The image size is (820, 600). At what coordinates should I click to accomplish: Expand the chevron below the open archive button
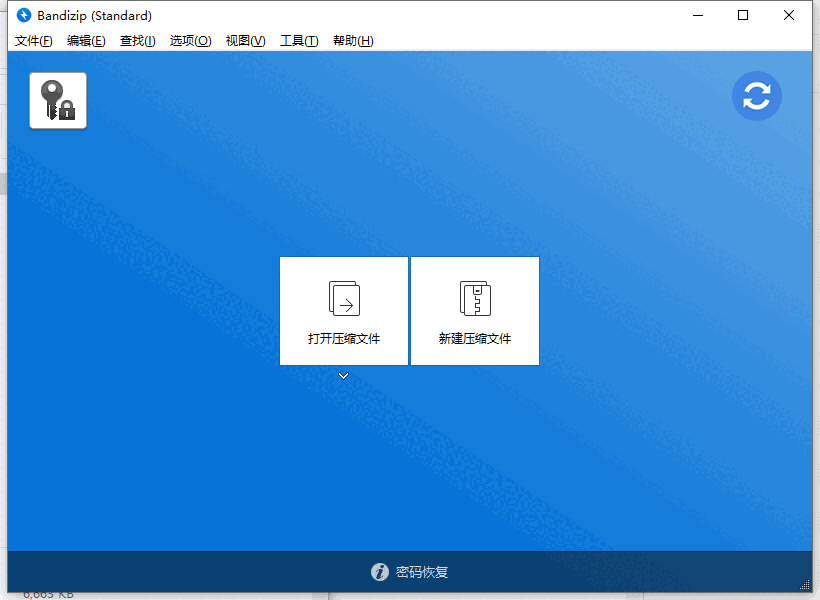pyautogui.click(x=343, y=376)
